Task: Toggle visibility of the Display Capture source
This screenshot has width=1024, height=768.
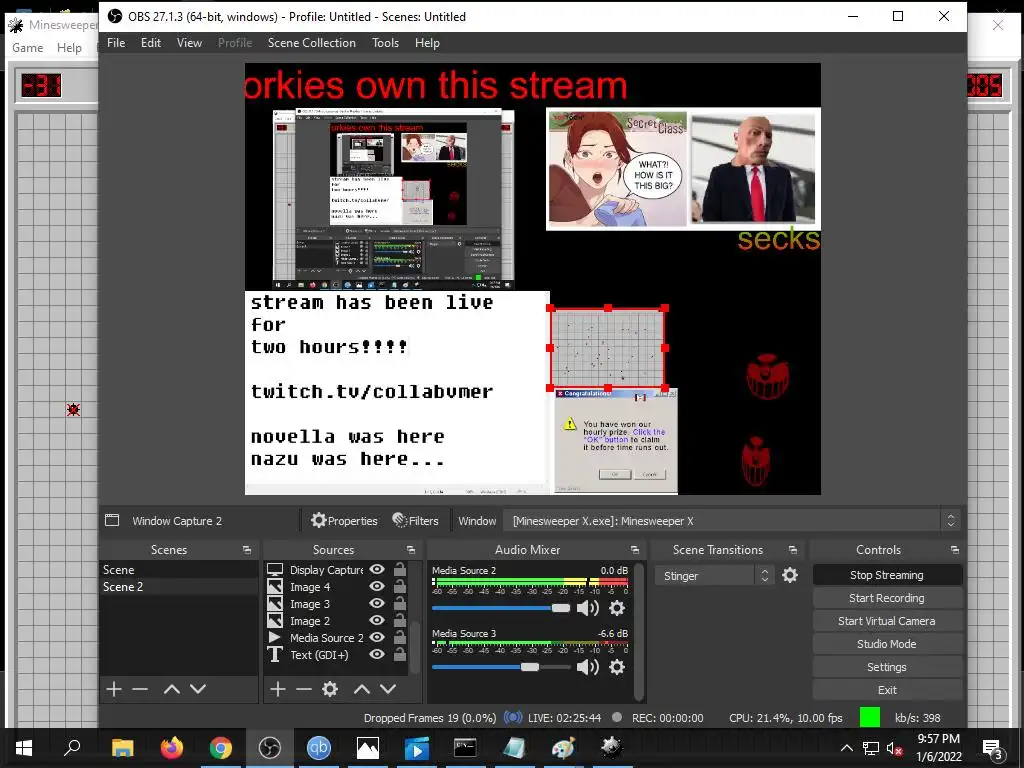Action: point(377,569)
